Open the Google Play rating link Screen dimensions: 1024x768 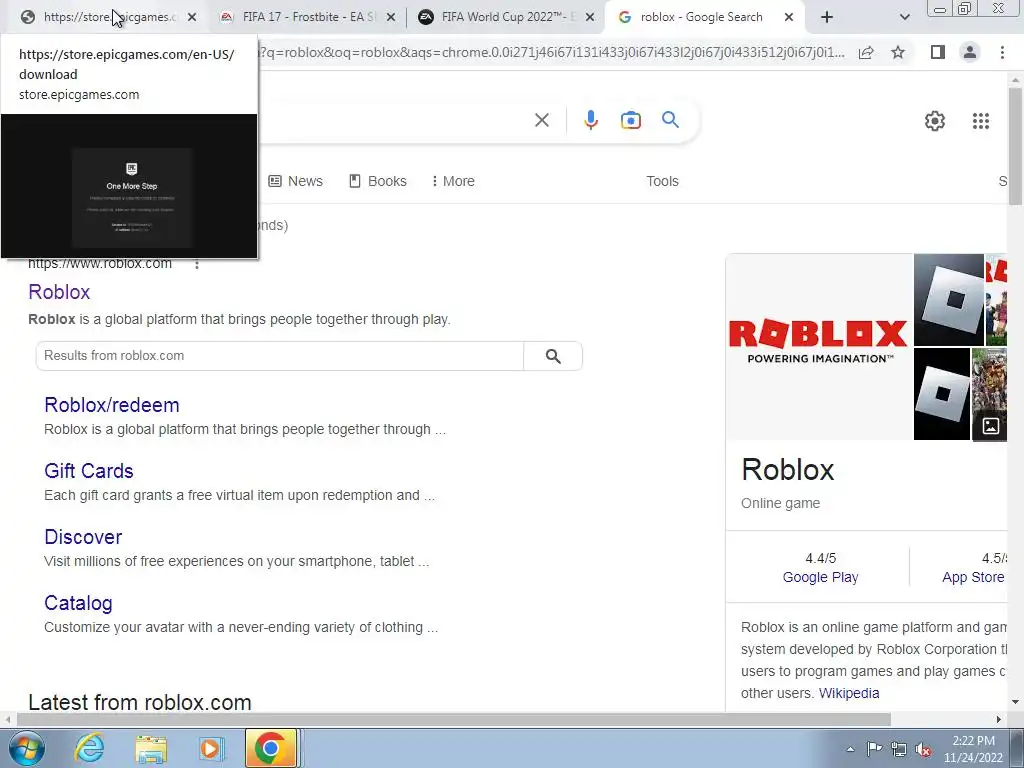[820, 577]
